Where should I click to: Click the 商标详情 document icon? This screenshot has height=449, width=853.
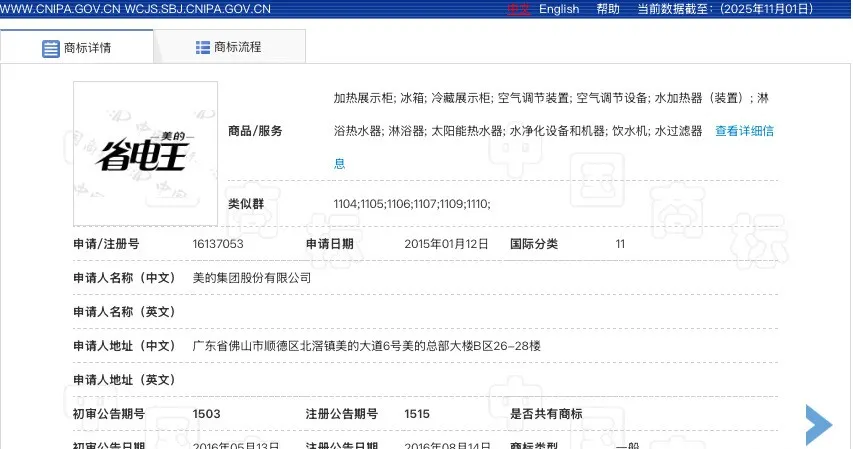pyautogui.click(x=51, y=48)
